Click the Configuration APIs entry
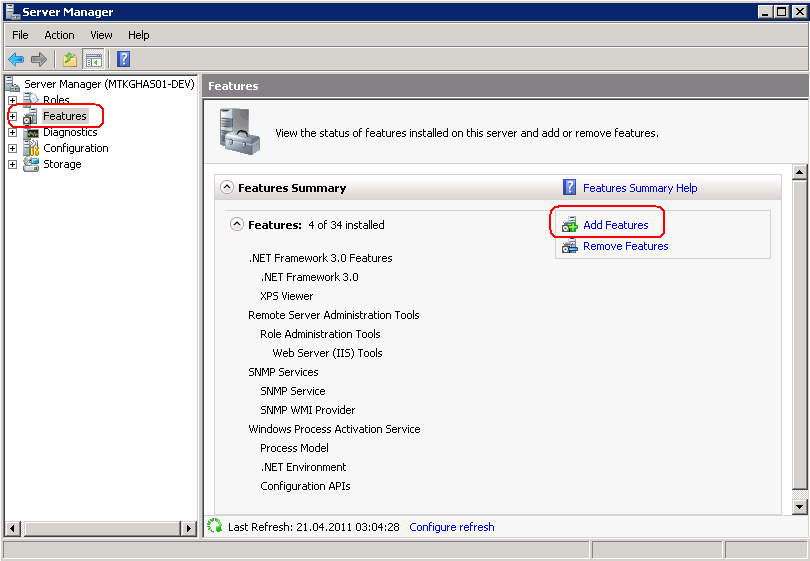Viewport: 810px width, 561px height. [305, 486]
